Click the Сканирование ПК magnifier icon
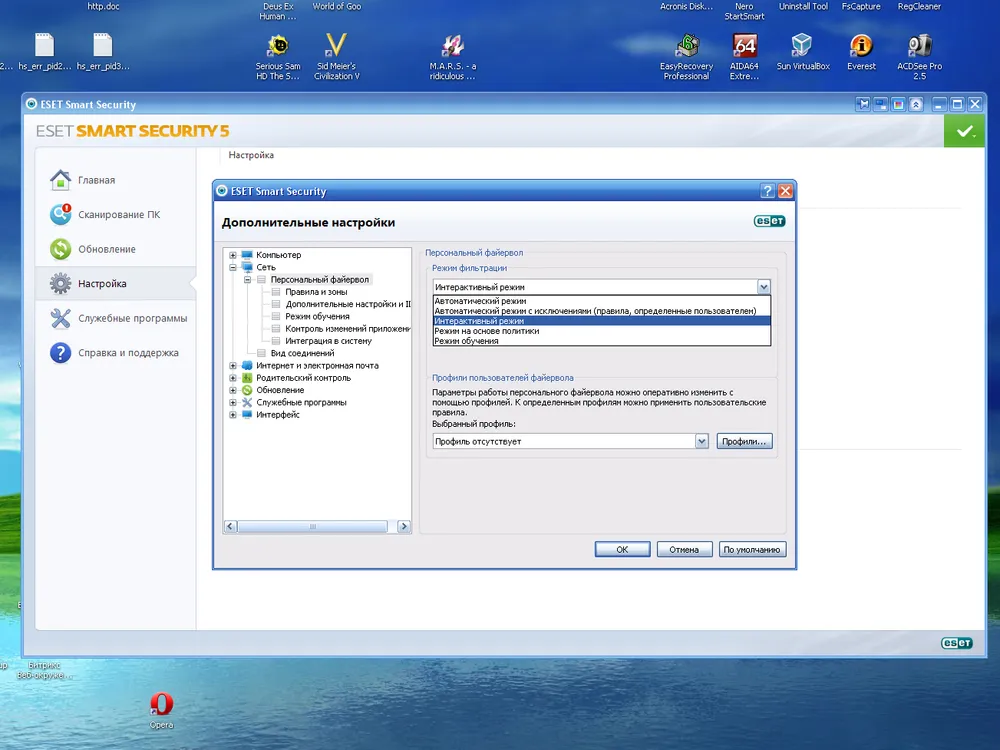The height and width of the screenshot is (750, 1000). 61,215
